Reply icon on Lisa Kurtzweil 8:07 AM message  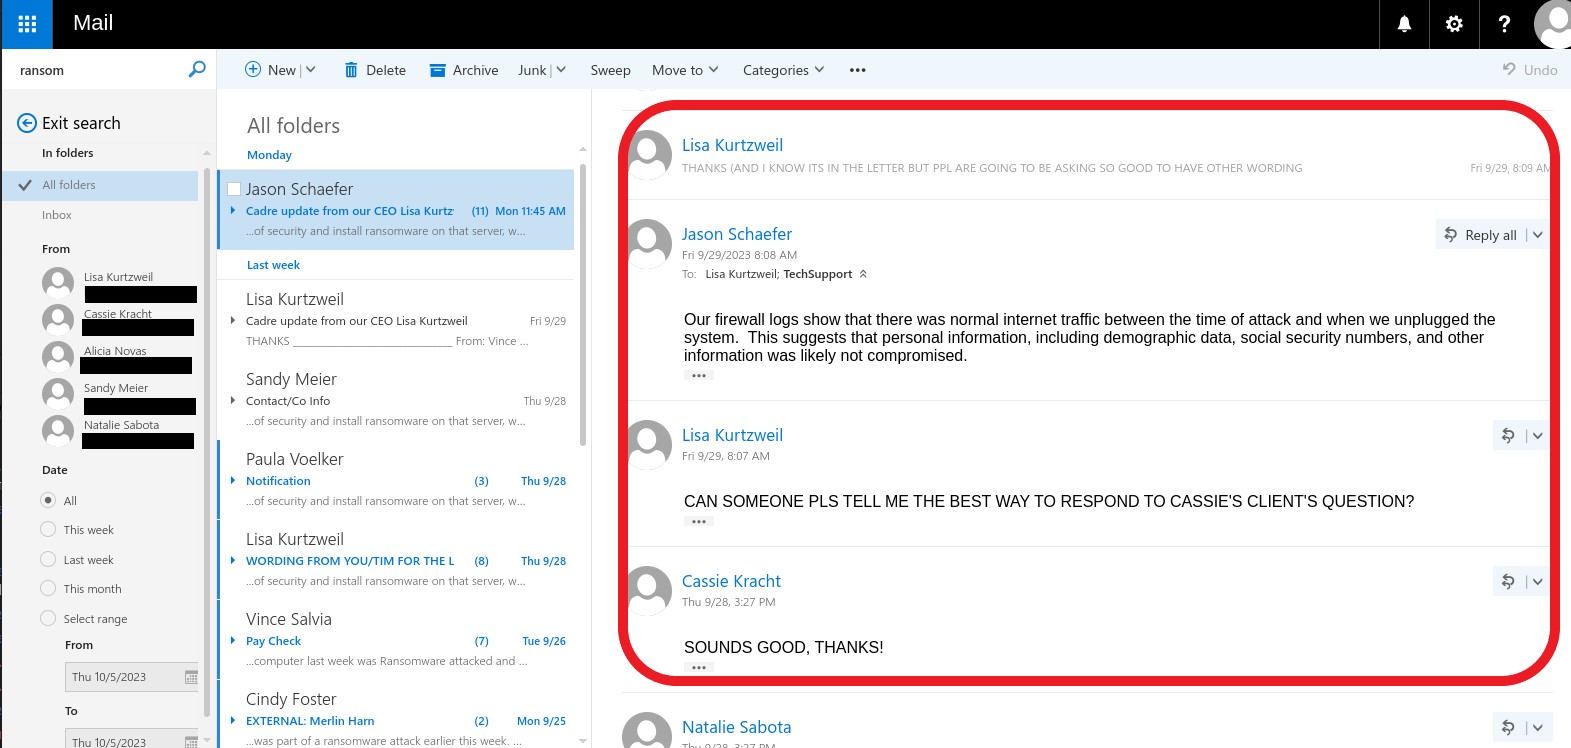(x=1508, y=435)
